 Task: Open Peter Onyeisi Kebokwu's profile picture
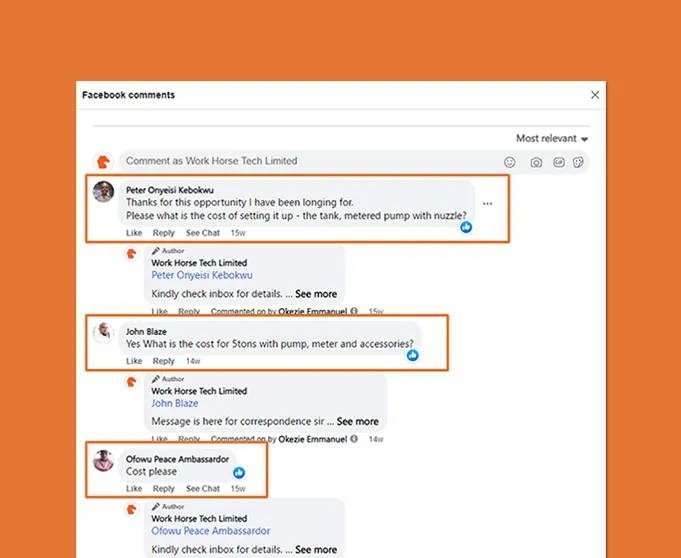pos(103,192)
